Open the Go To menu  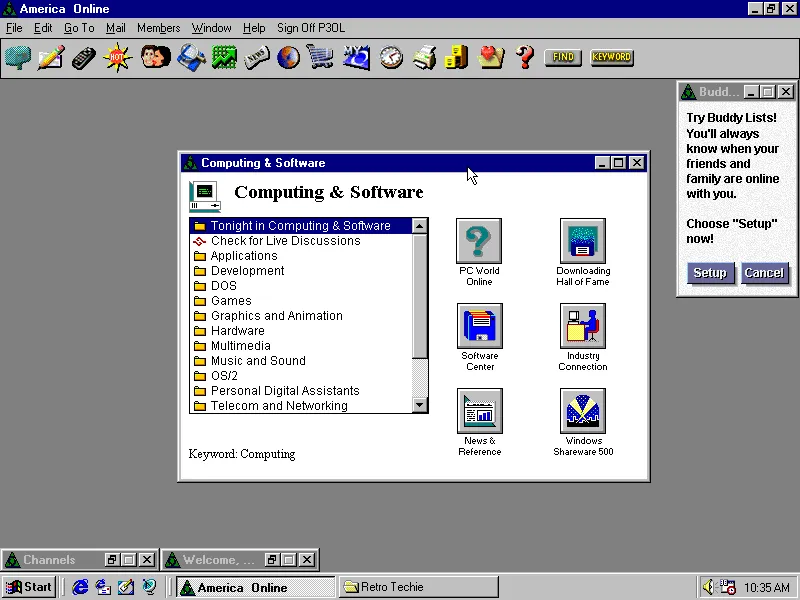78,27
